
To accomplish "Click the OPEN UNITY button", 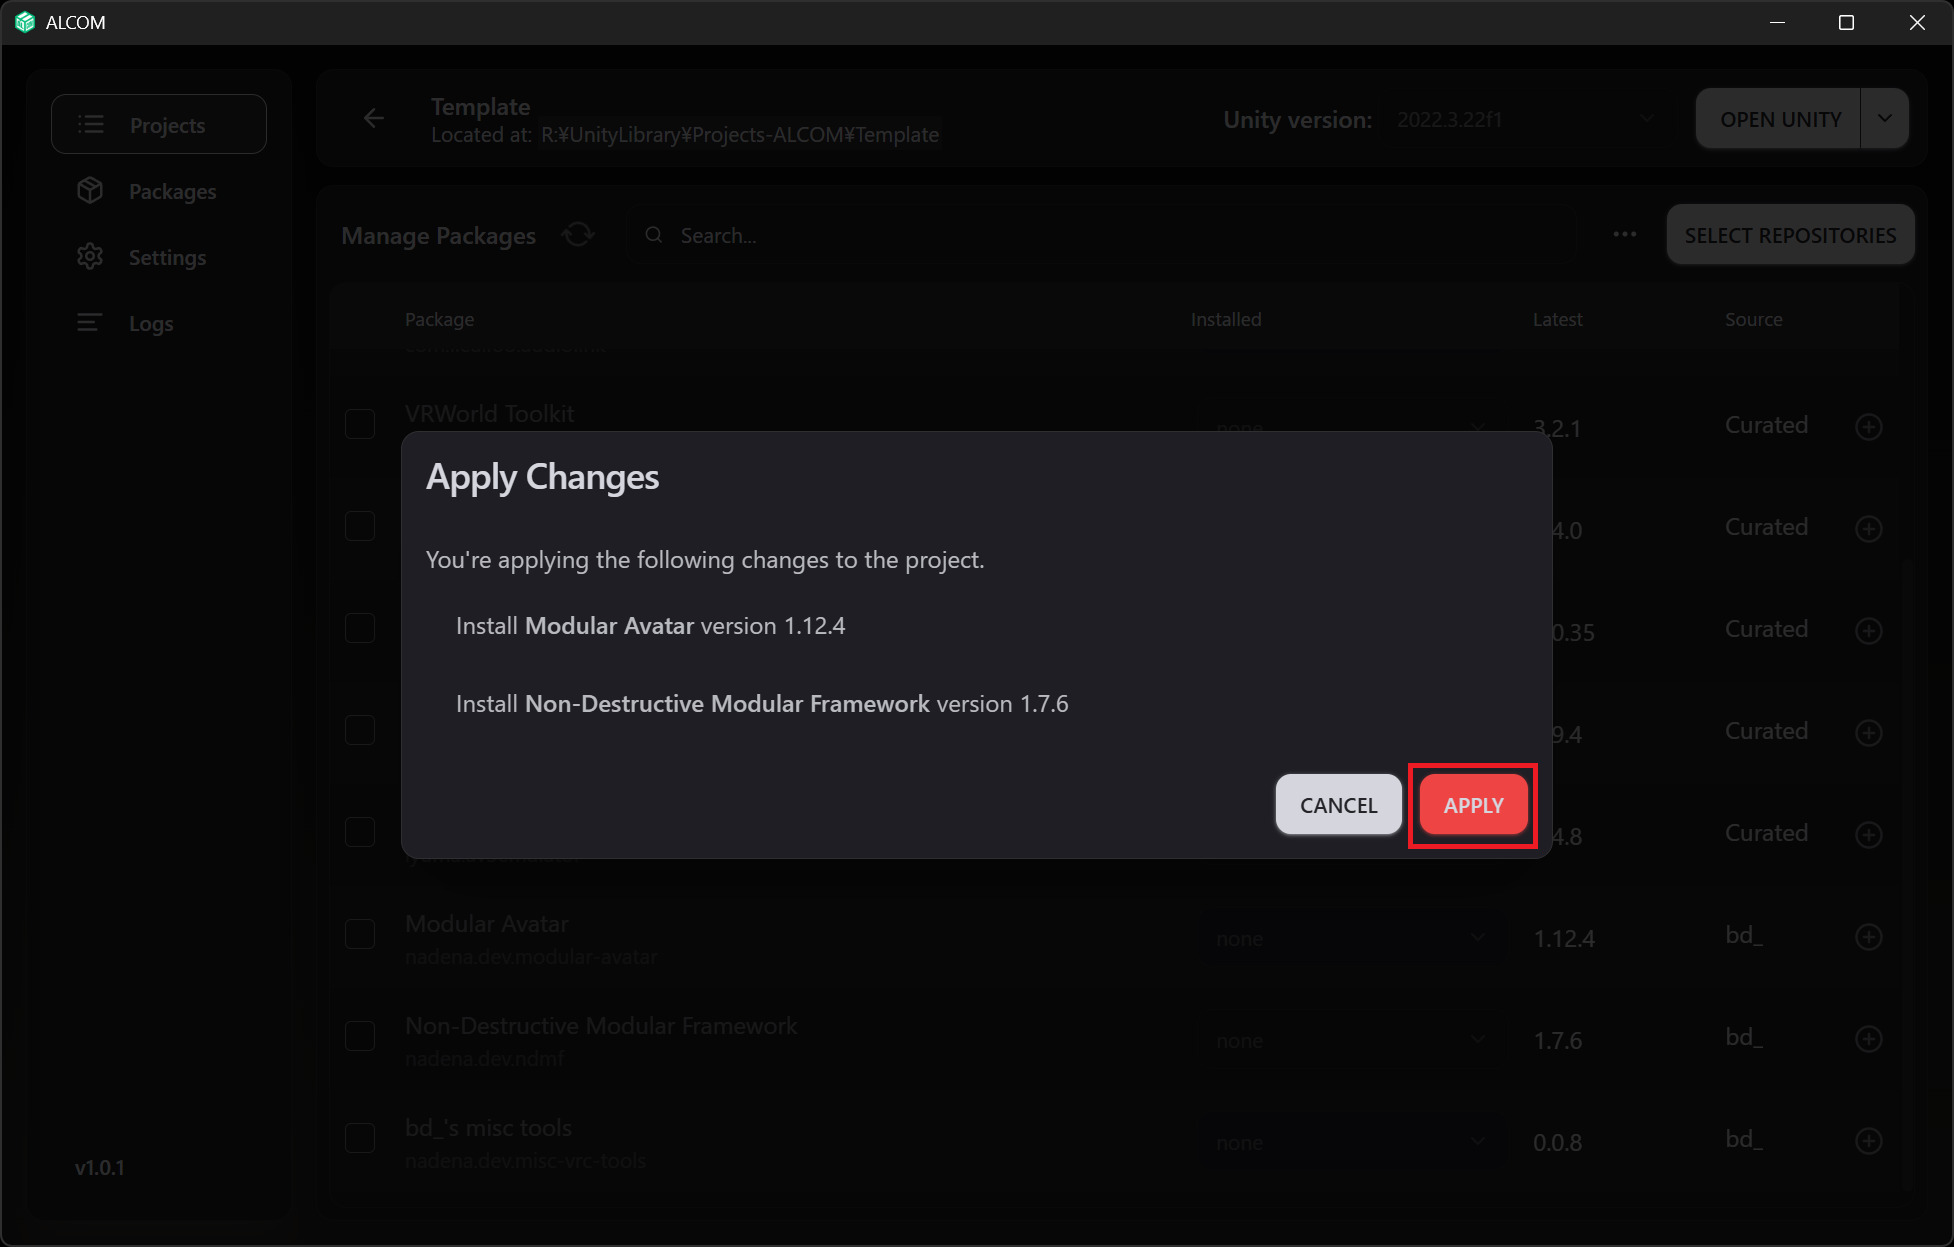I will tap(1779, 119).
